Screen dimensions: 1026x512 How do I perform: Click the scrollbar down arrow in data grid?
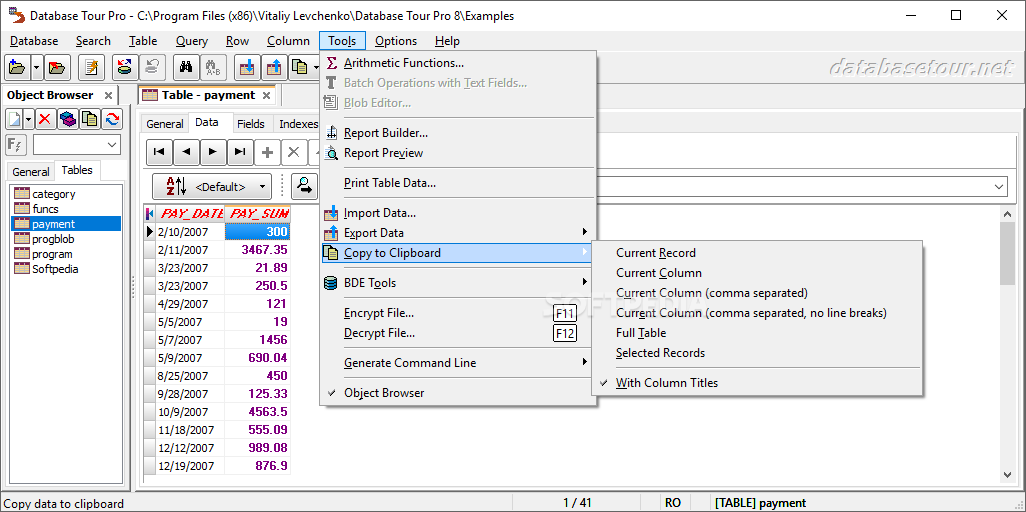click(1008, 475)
